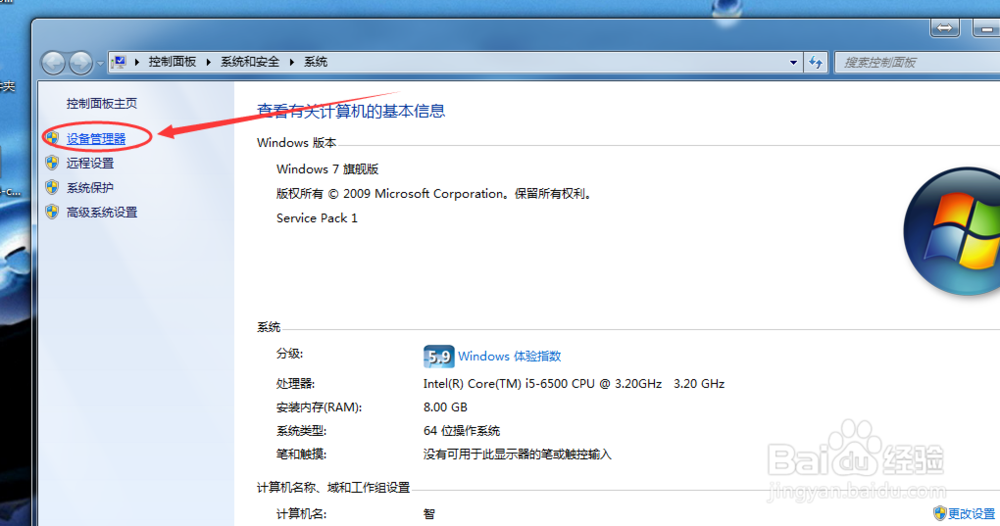Expand the chevron before 控制面板 breadcrumb
The height and width of the screenshot is (526, 1000).
[136, 62]
